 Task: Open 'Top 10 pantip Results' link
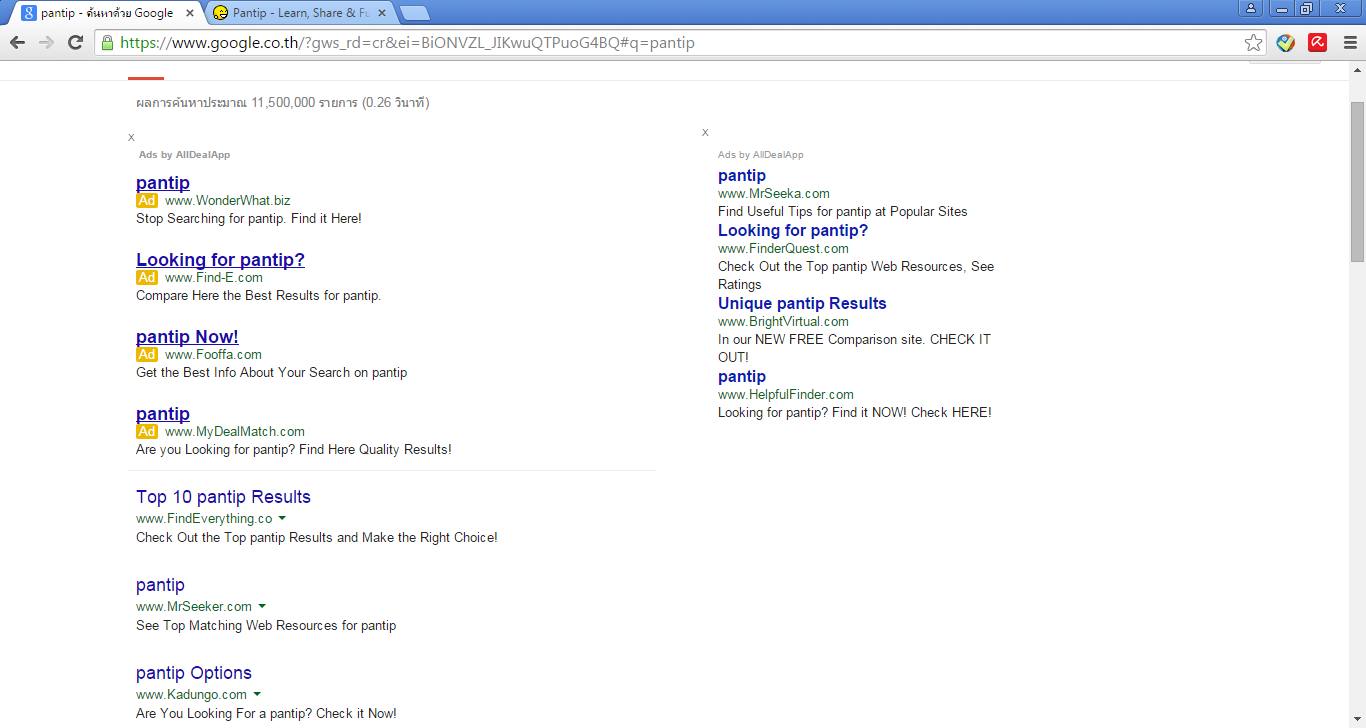coord(223,497)
